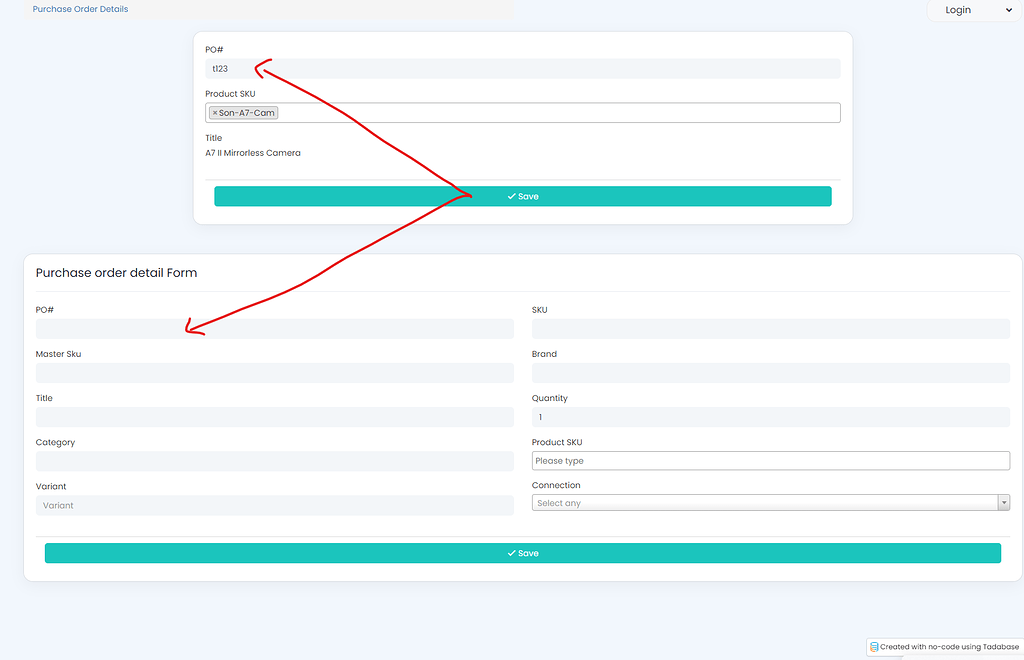Viewport: 1024px width, 660px height.
Task: Click the arrow icon on Connection select box
Action: [1004, 502]
